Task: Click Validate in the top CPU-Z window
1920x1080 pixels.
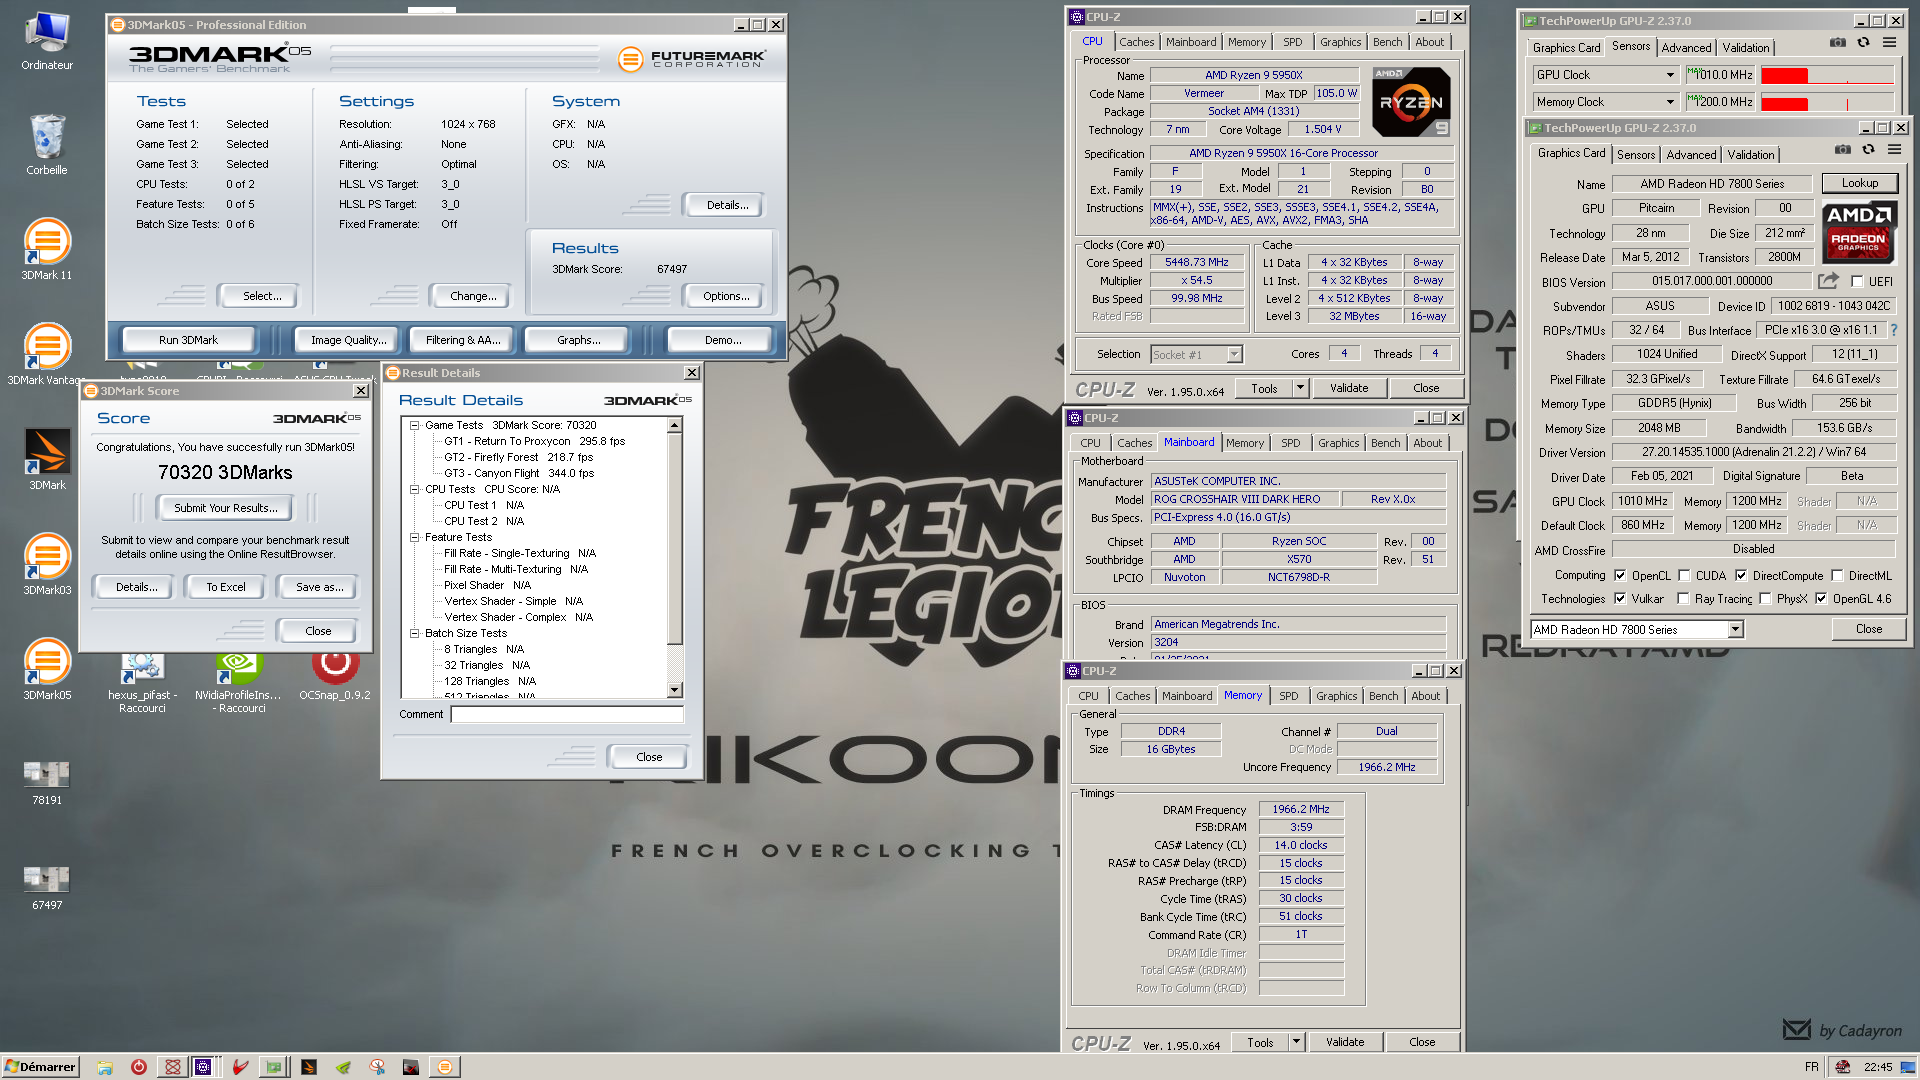Action: pyautogui.click(x=1348, y=388)
